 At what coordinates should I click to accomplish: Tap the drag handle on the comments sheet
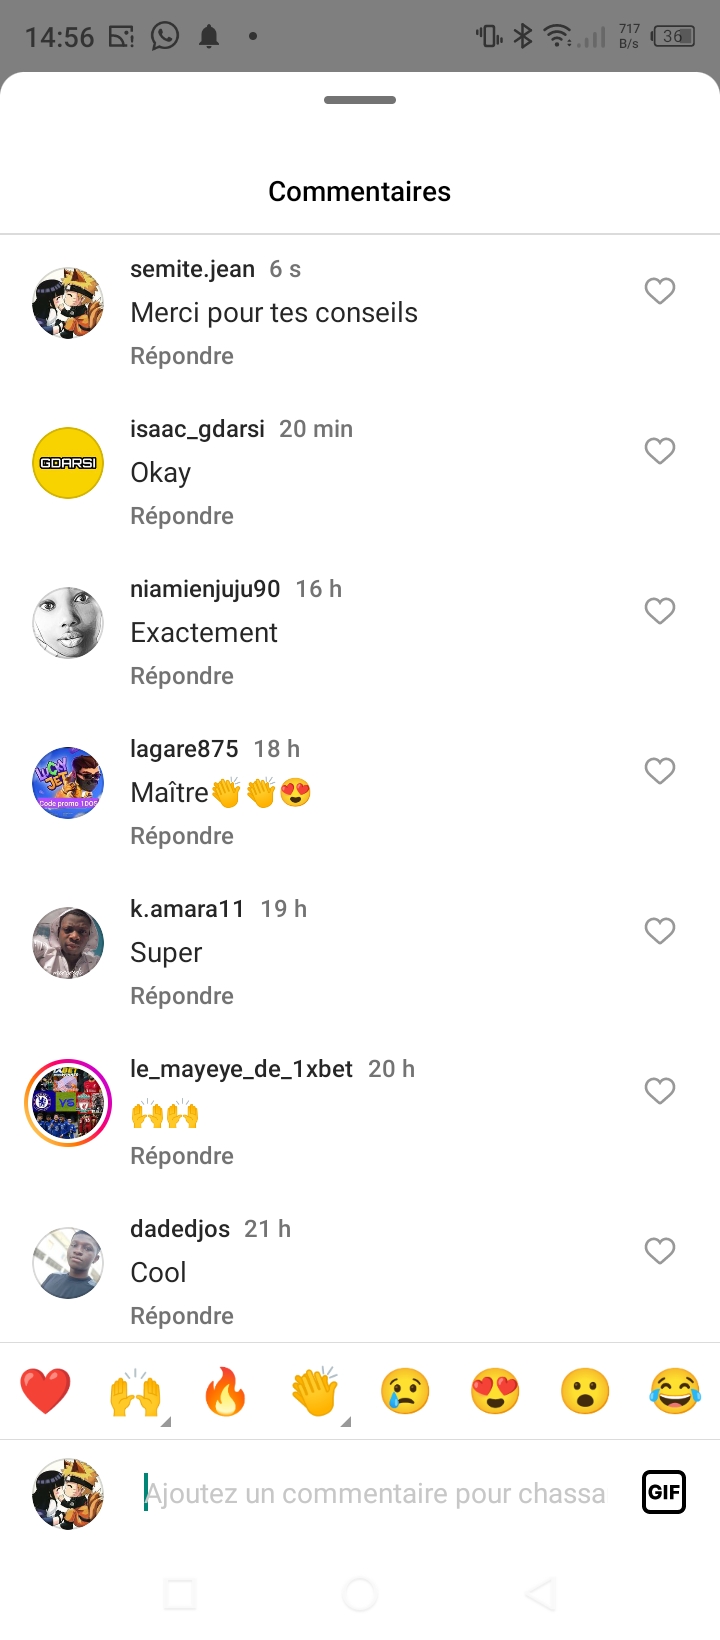(360, 100)
